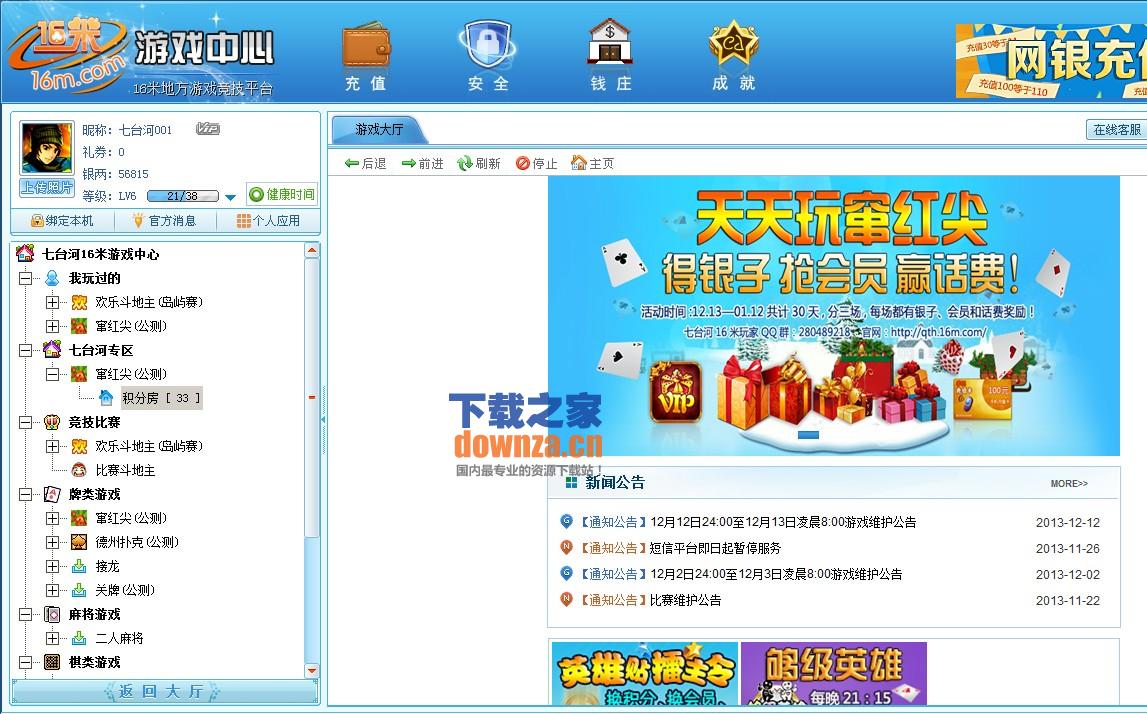
Task: Select 比赛斗地主 game entry
Action: pos(125,470)
